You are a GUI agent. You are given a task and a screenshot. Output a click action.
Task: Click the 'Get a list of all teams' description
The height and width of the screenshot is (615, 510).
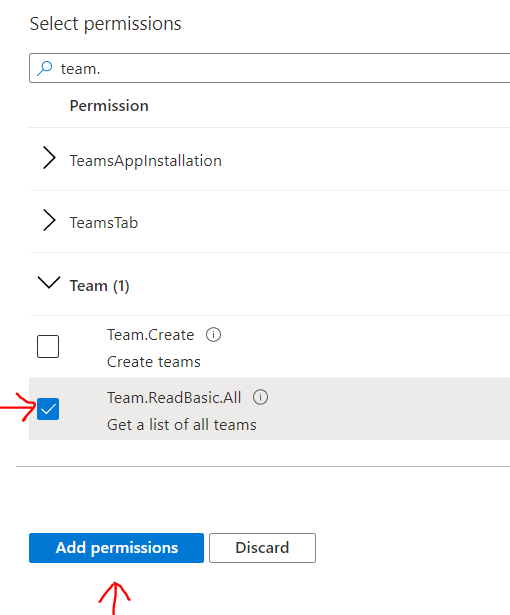point(182,424)
